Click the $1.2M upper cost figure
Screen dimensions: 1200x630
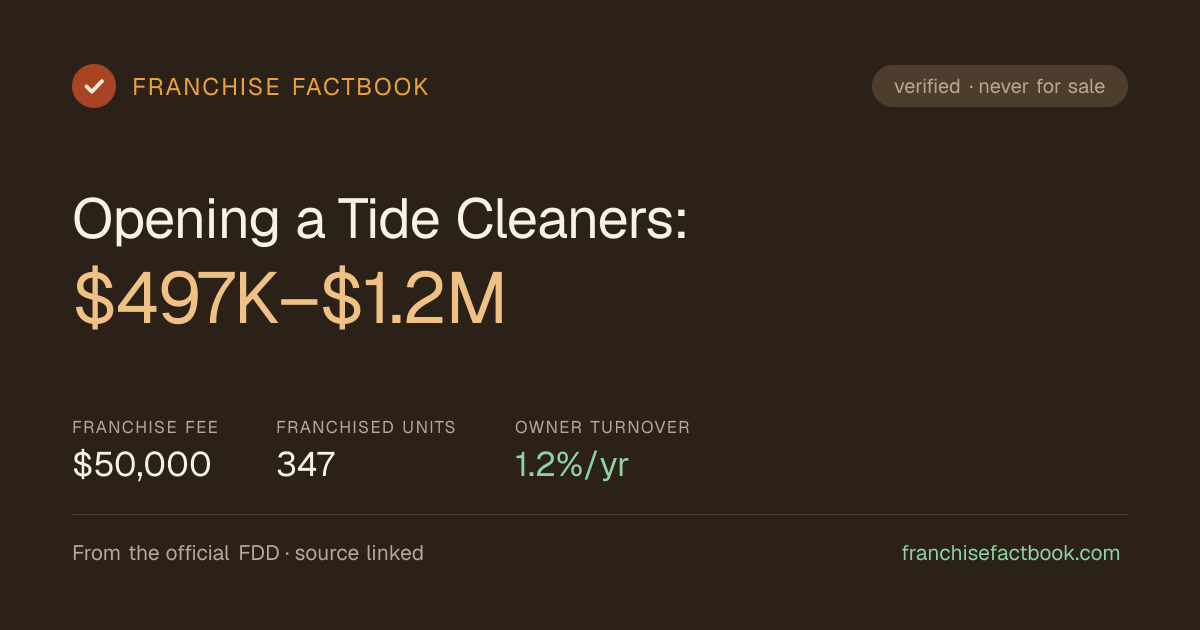[413, 300]
